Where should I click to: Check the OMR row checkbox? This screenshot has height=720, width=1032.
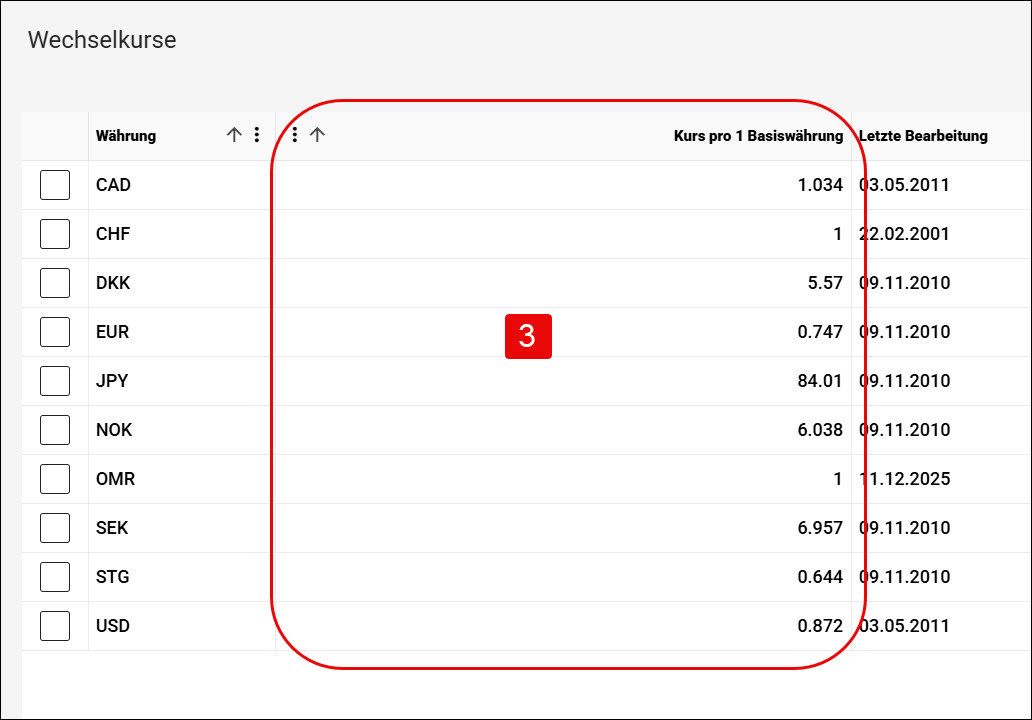point(55,479)
